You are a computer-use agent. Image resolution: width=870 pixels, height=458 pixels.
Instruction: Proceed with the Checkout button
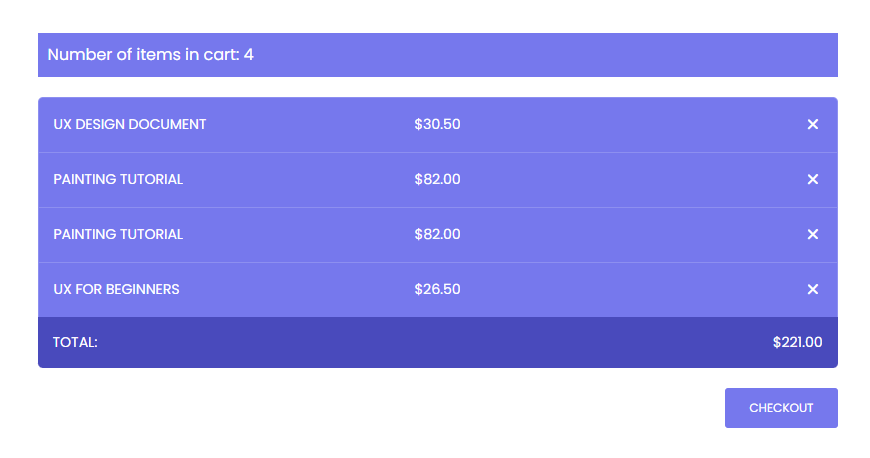click(x=780, y=408)
